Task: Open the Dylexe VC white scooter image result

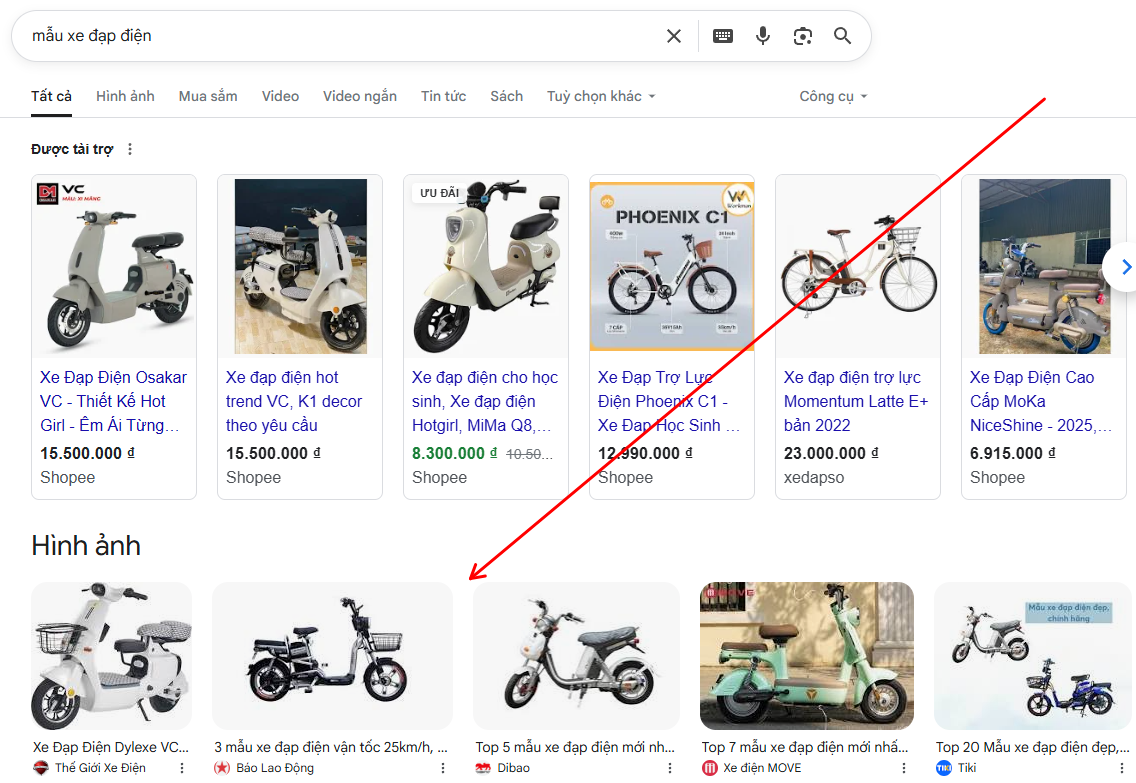Action: 112,656
